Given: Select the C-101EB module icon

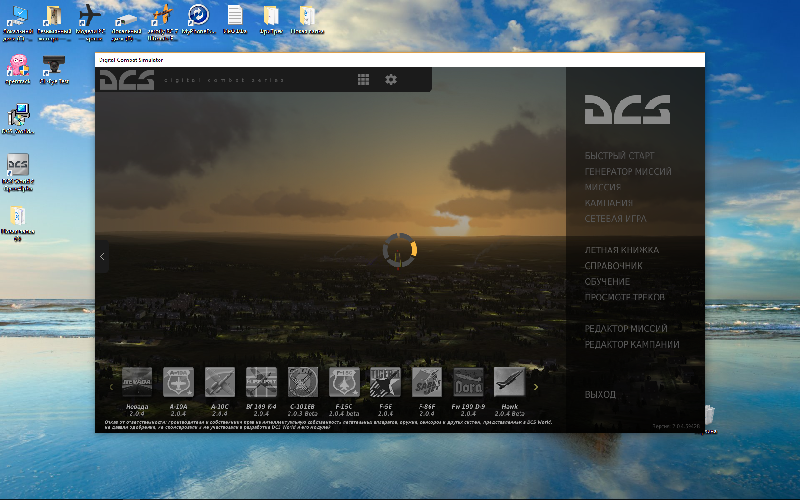Looking at the screenshot, I should pos(303,382).
